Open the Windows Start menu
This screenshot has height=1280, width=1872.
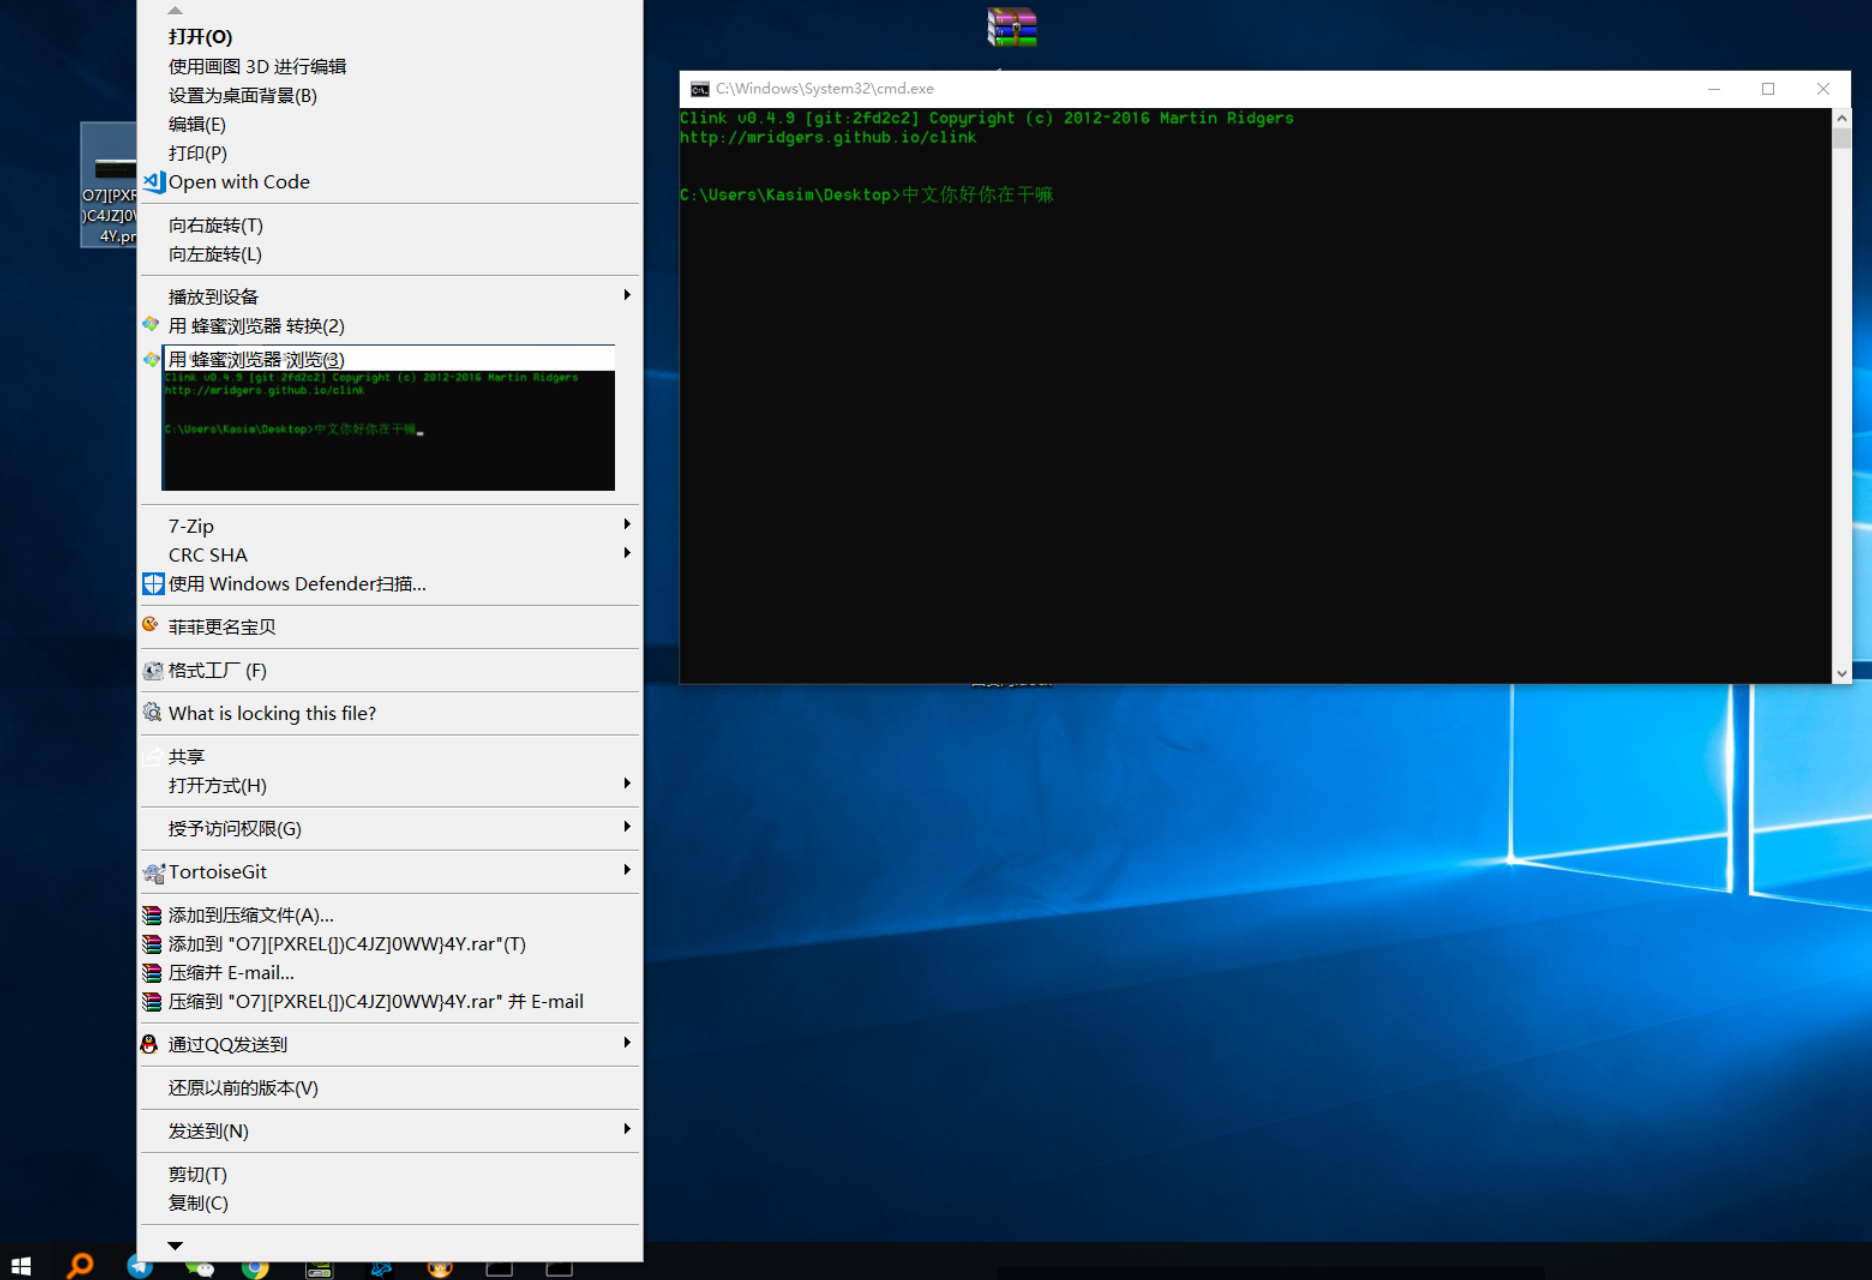click(x=20, y=1265)
